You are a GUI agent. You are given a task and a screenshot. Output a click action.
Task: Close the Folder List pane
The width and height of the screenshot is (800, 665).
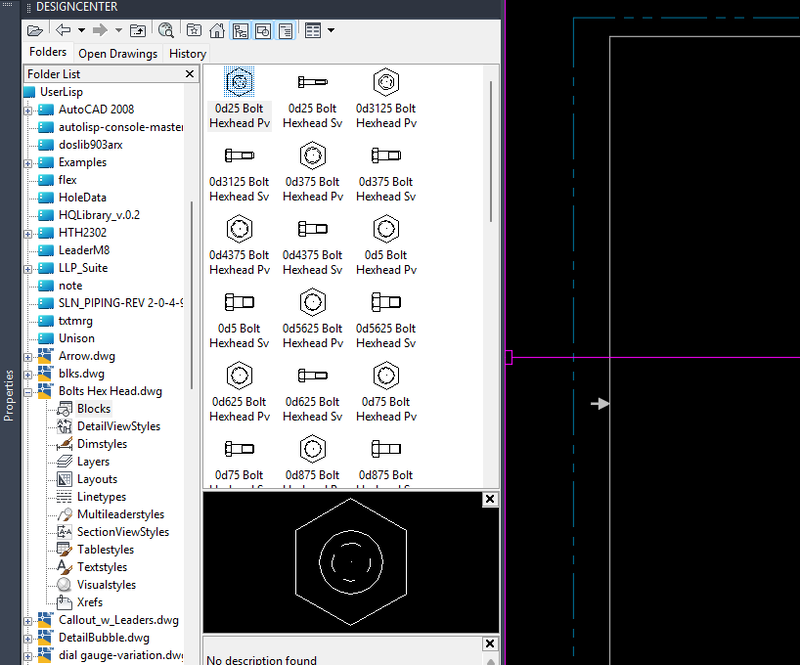[190, 74]
